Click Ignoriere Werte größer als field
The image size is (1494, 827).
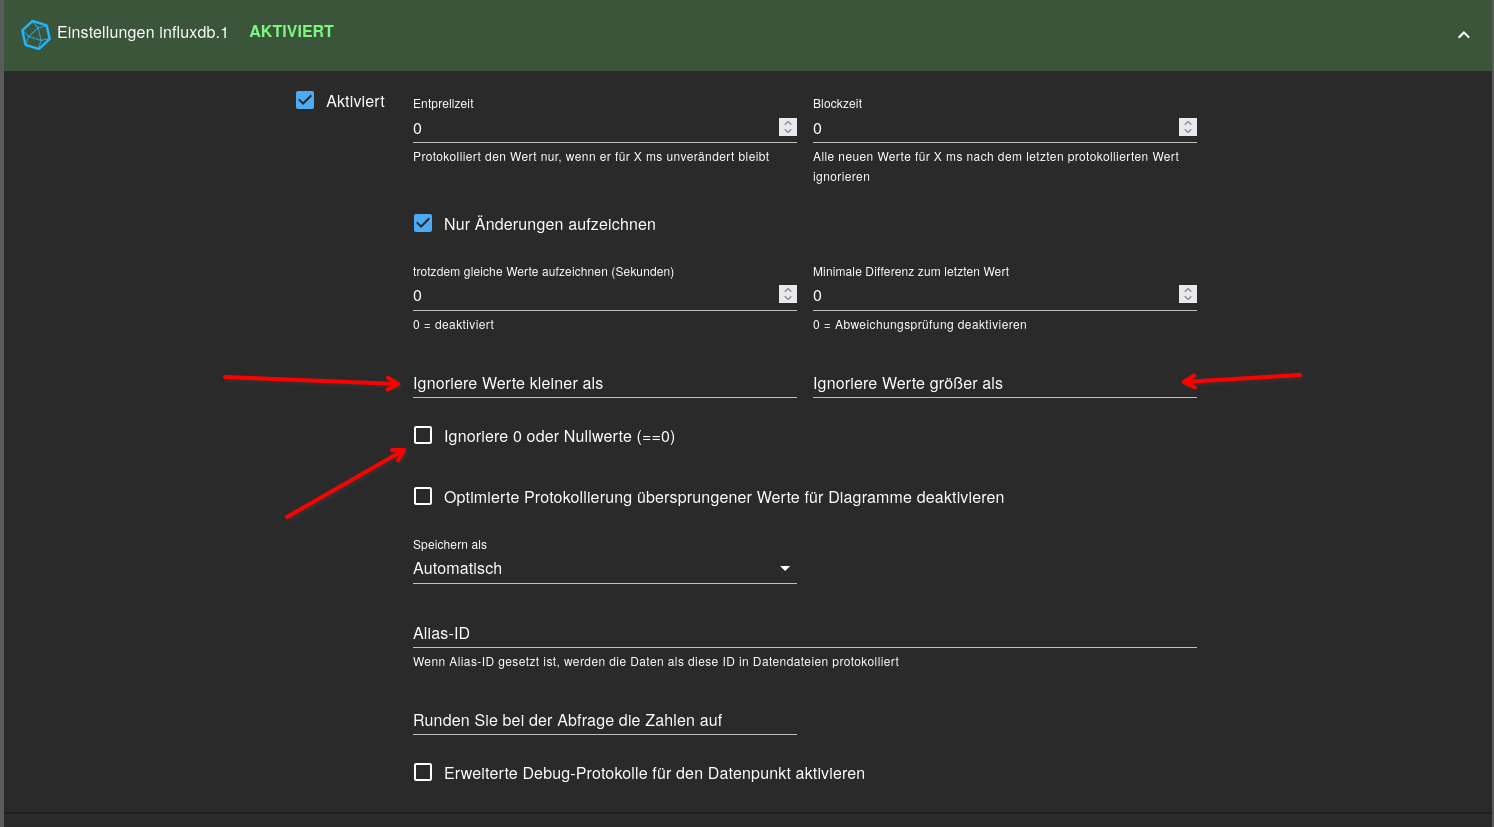coord(1005,383)
